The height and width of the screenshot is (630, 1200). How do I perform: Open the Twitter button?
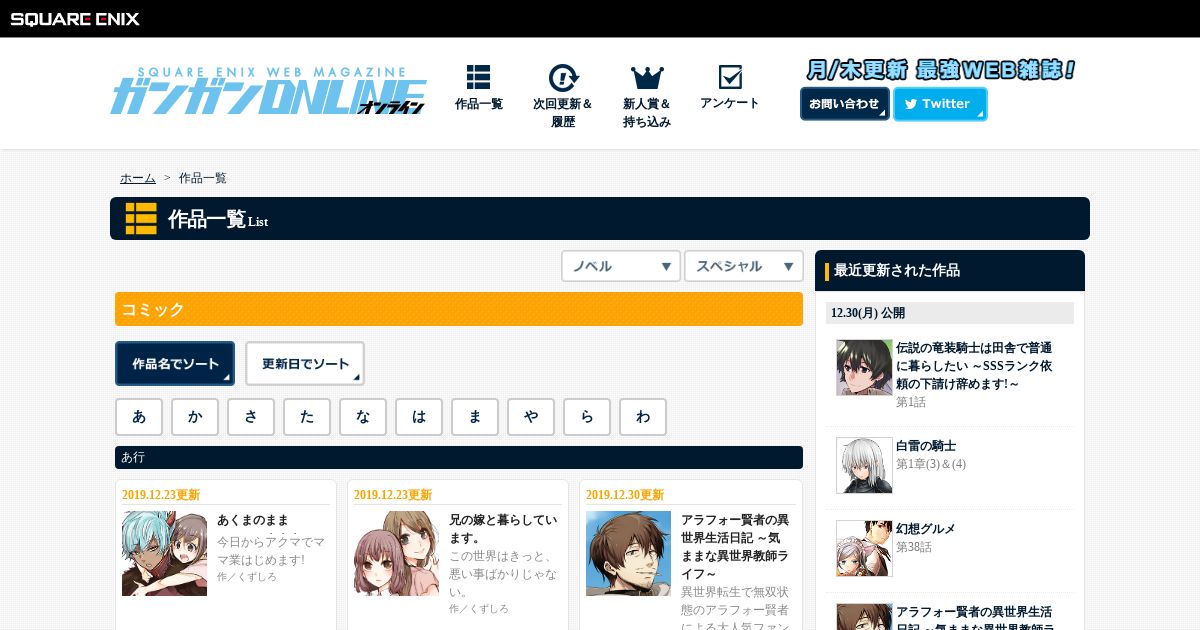click(940, 104)
